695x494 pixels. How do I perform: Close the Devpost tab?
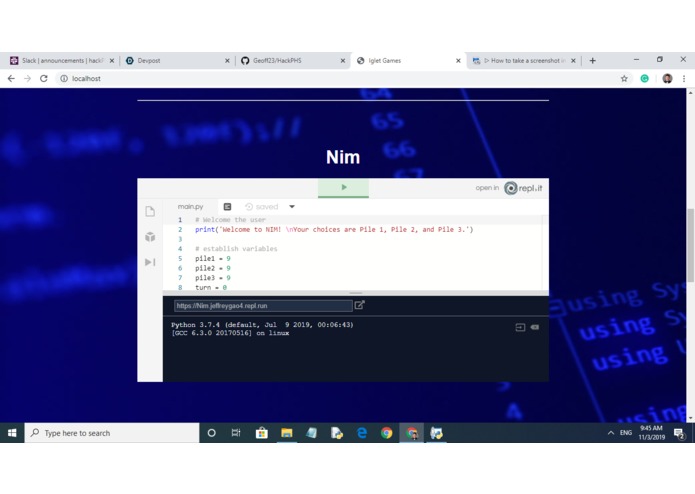click(x=227, y=61)
